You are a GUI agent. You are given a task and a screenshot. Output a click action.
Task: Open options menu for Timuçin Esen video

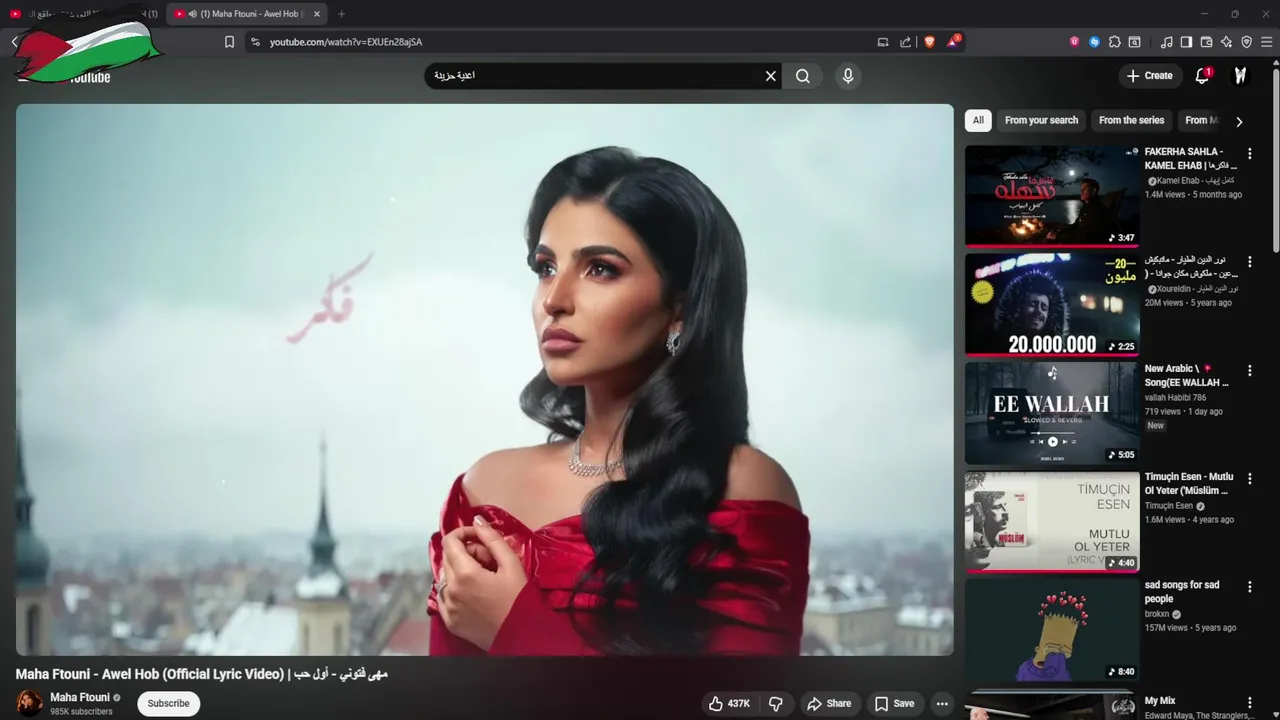coord(1249,479)
